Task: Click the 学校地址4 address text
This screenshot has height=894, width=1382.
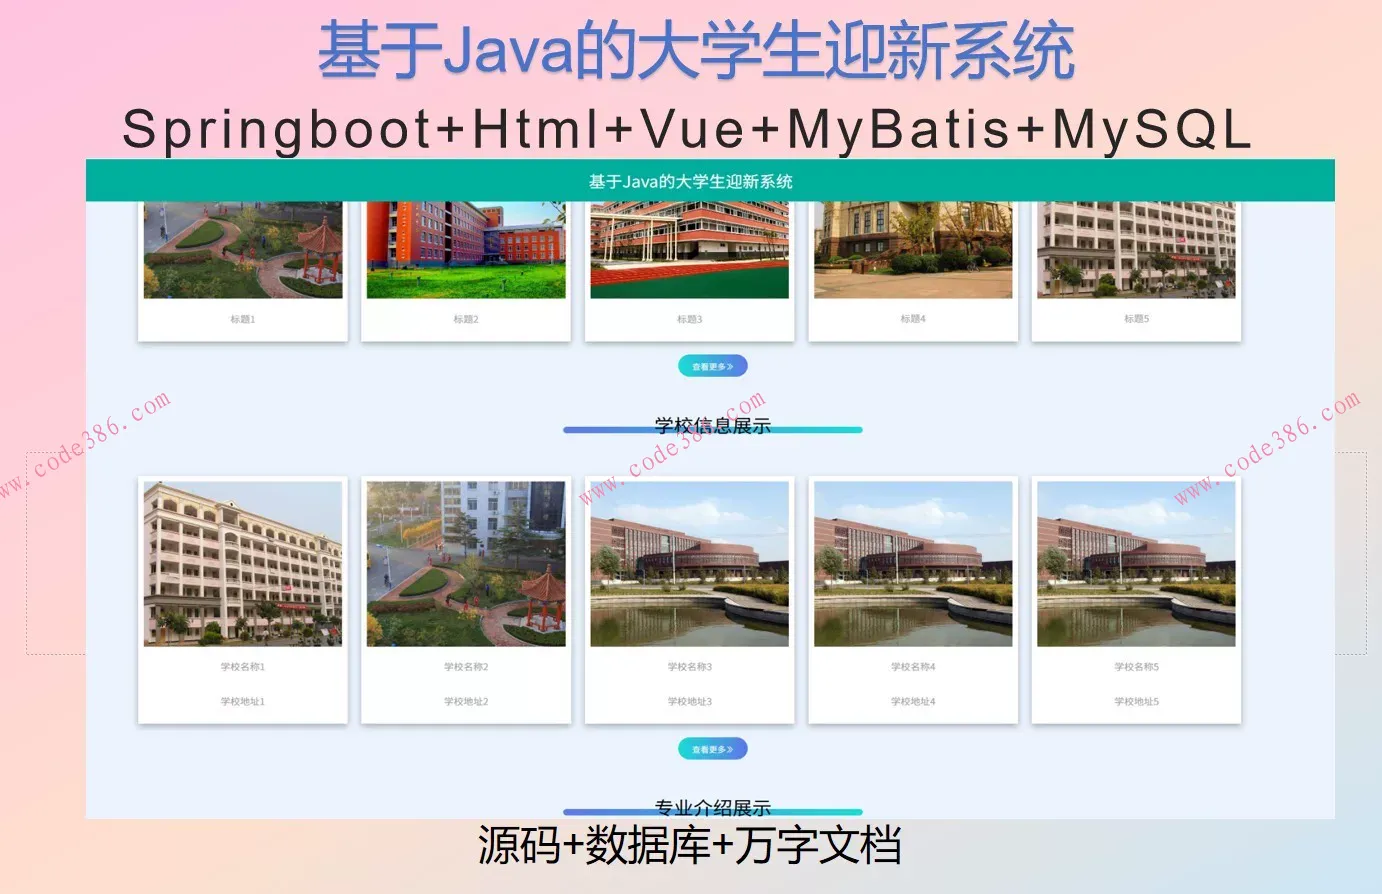Action: click(x=913, y=702)
